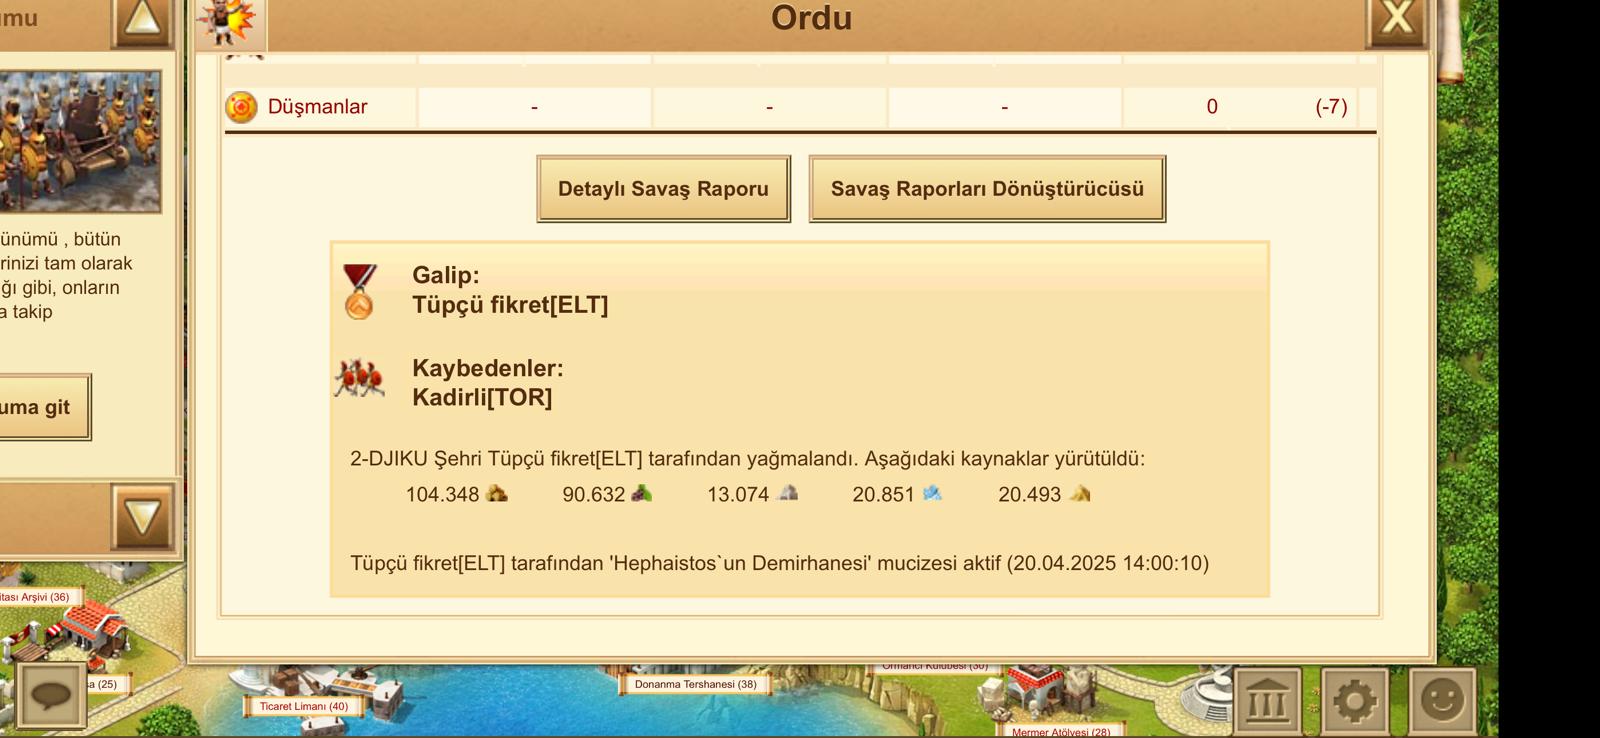This screenshot has height=738, width=1600.
Task: Select the Mermer Atölyesi (28) building
Action: (1061, 731)
